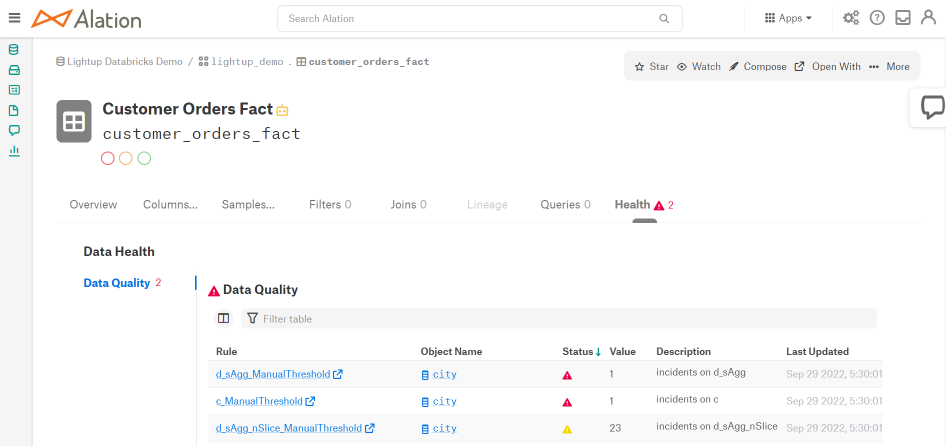Viewport: 946px width, 446px height.
Task: Open file systems drive icon in sidebar
Action: (x=14, y=70)
